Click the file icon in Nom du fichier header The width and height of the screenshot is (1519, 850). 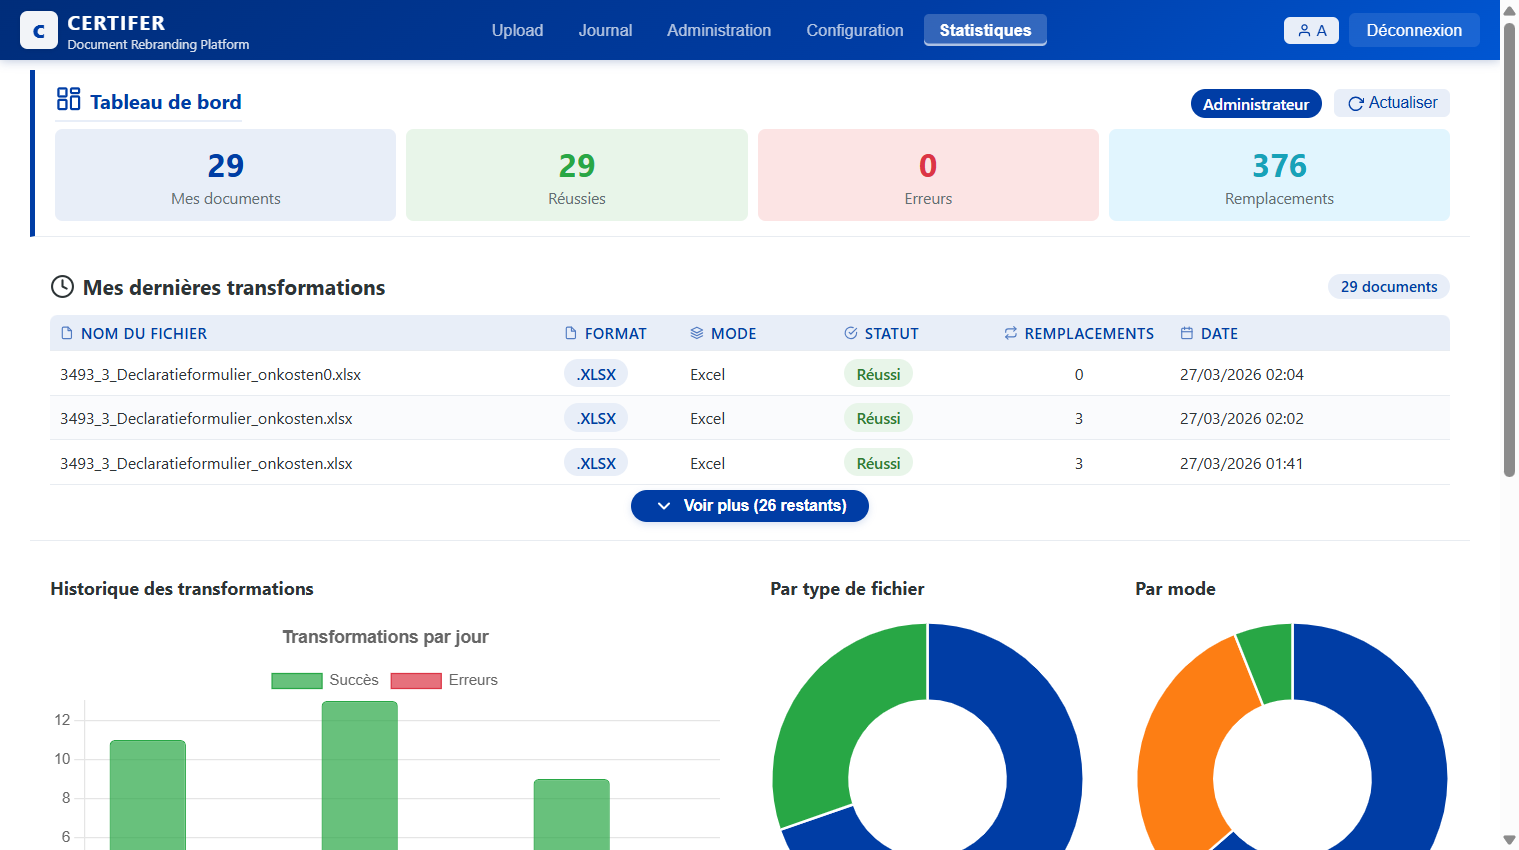tap(67, 333)
